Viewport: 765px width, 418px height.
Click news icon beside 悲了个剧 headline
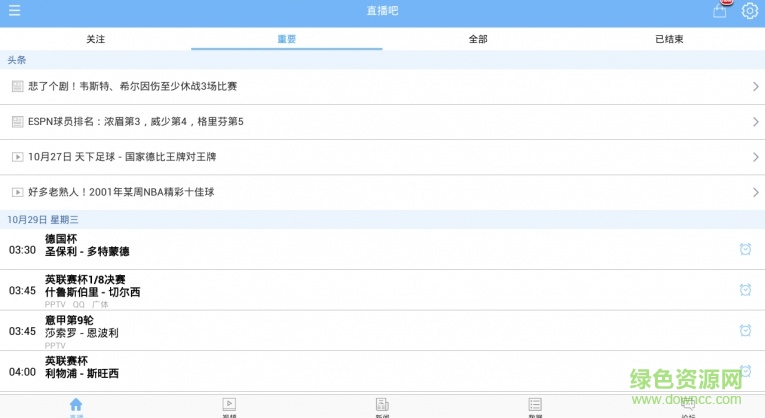[18, 87]
